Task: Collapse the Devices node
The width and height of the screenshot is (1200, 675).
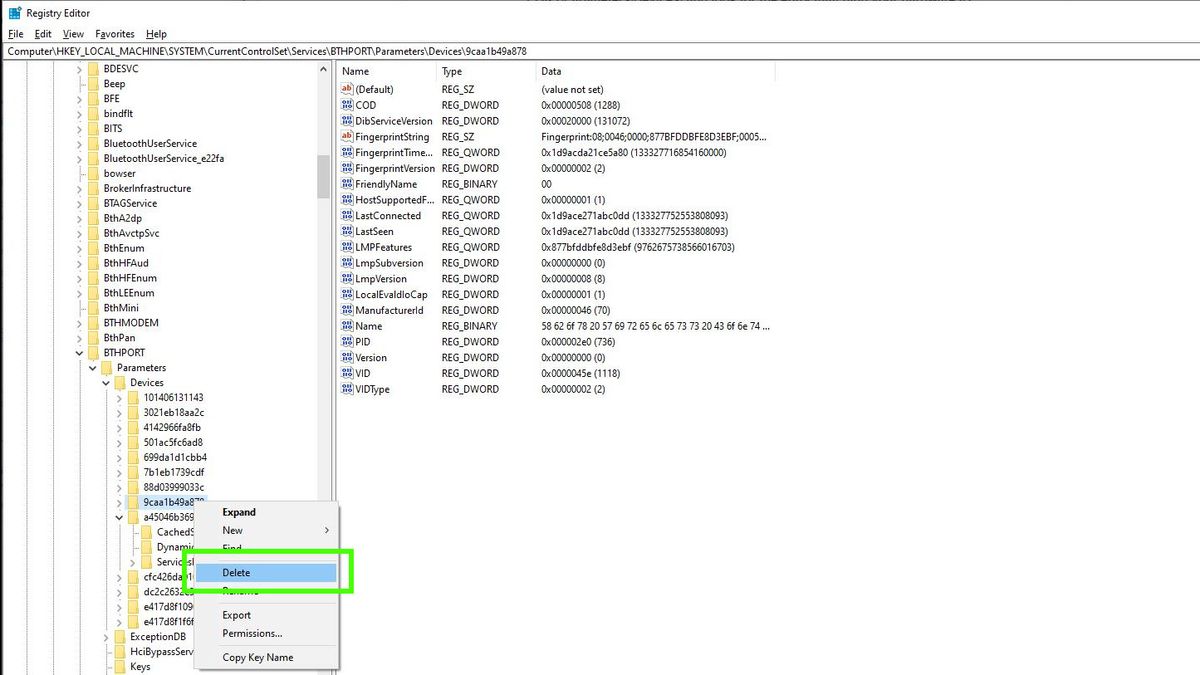Action: (105, 382)
